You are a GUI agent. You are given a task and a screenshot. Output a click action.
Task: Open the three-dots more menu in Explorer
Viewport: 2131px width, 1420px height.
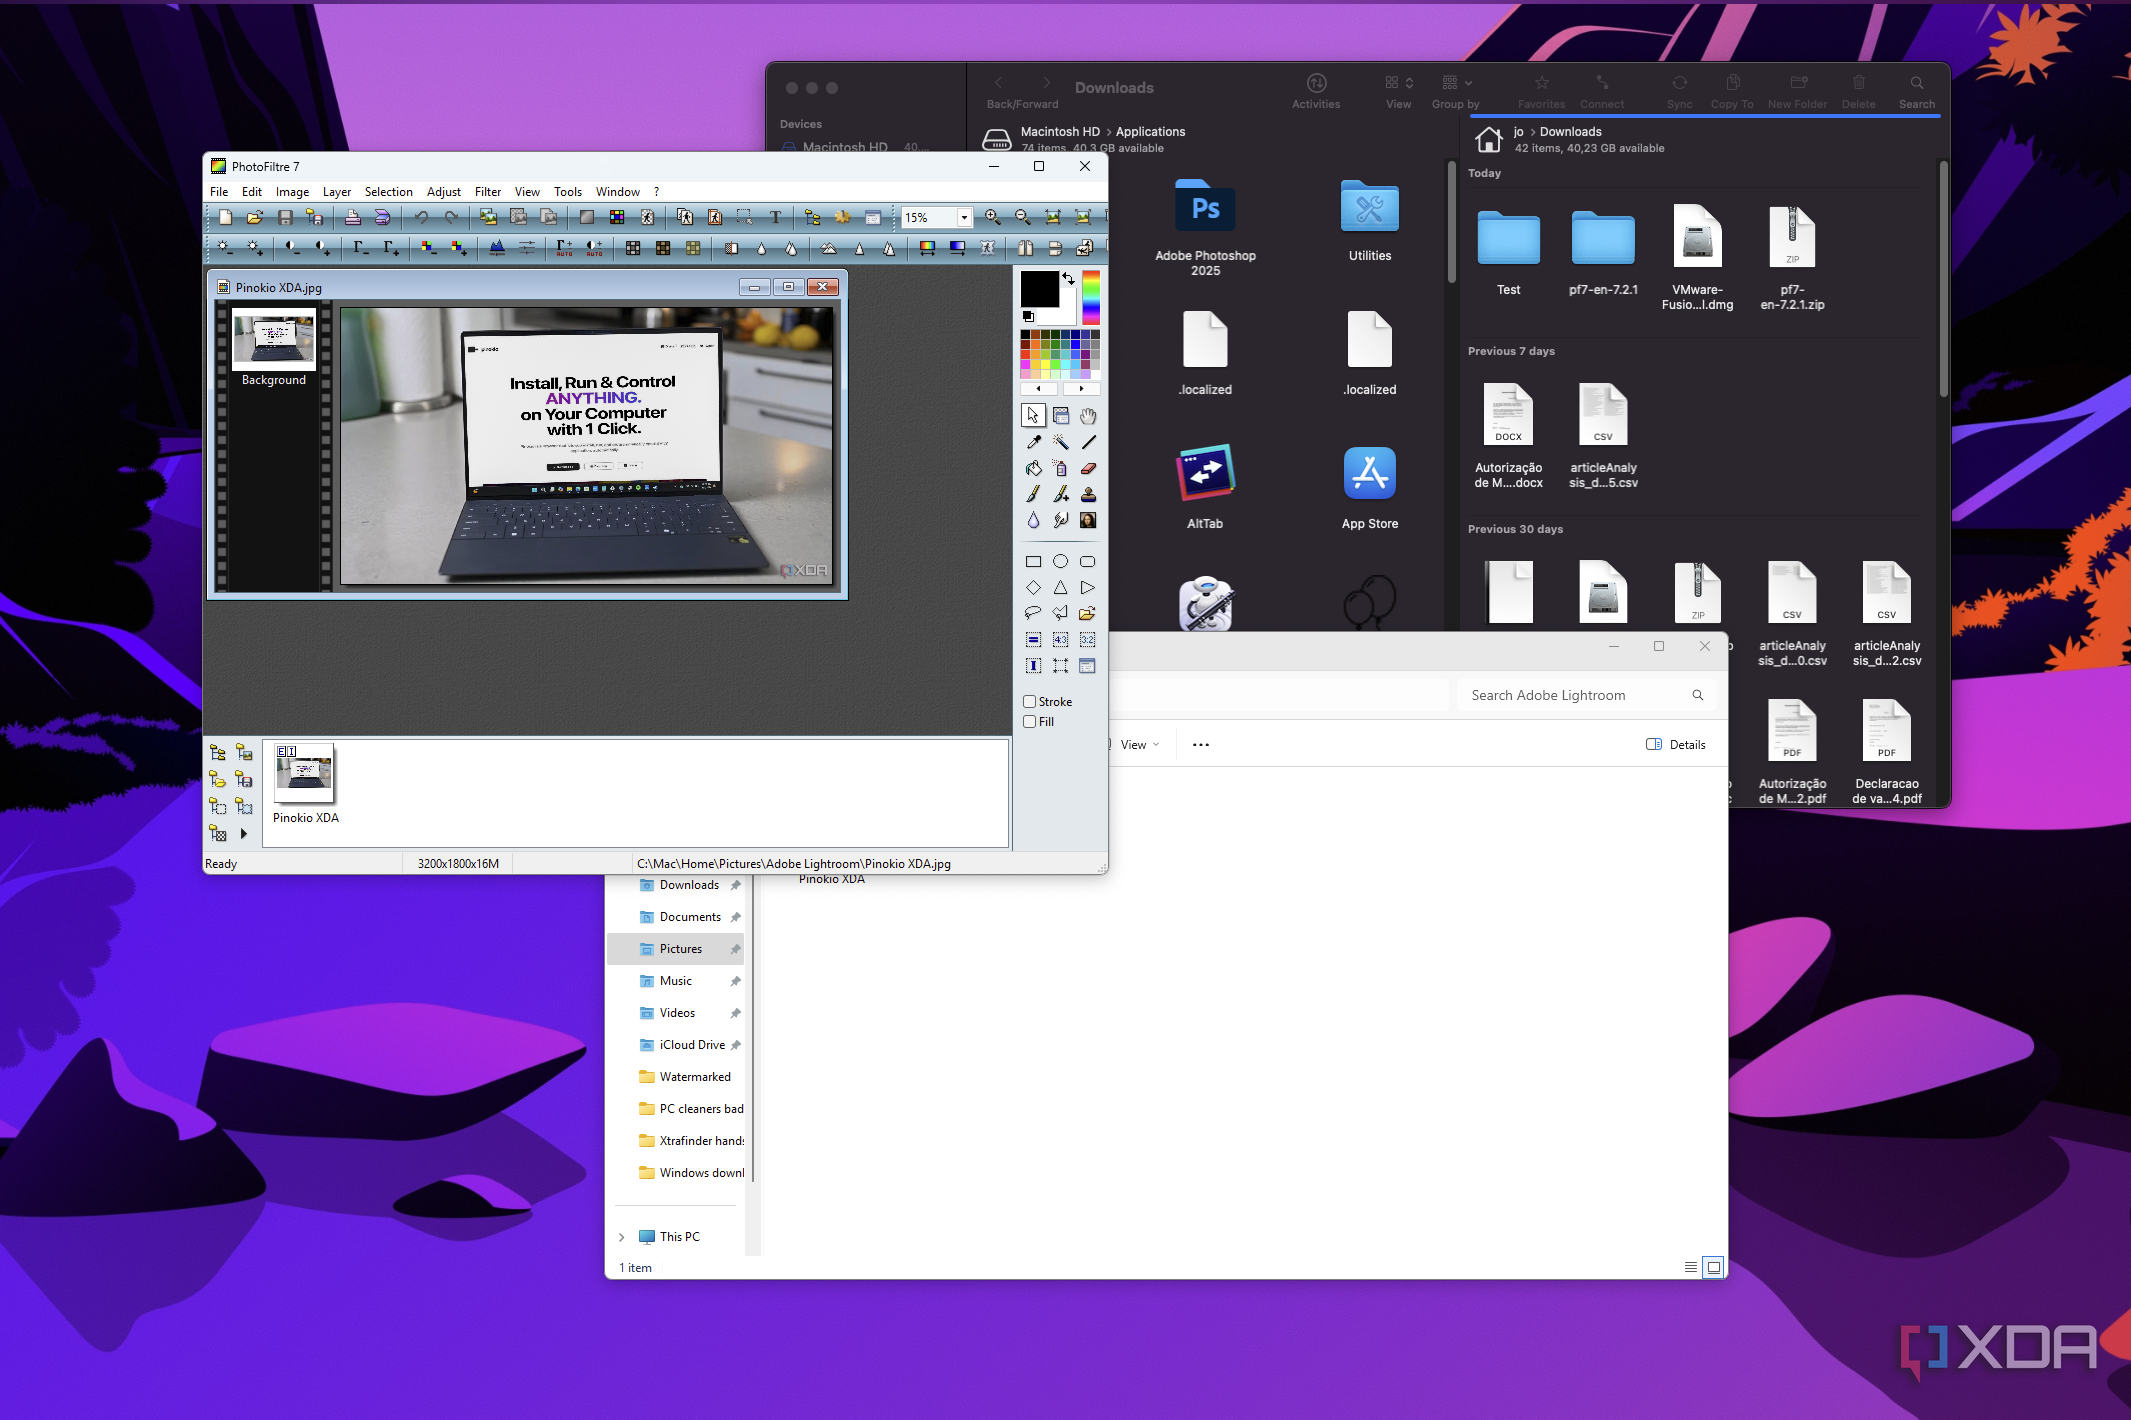pyautogui.click(x=1201, y=744)
